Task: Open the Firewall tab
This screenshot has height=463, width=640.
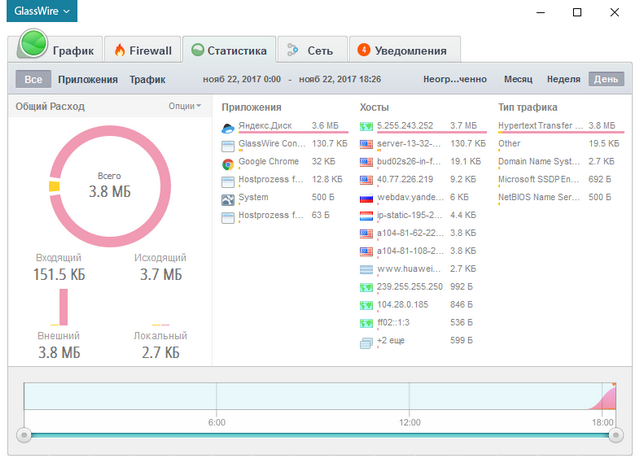Action: point(144,49)
